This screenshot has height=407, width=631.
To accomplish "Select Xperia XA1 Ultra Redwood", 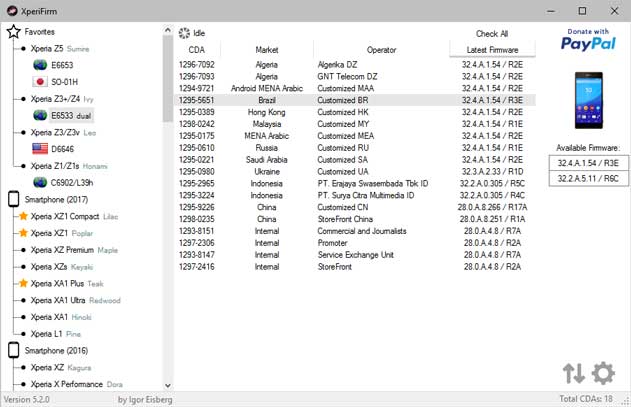I will coord(75,300).
